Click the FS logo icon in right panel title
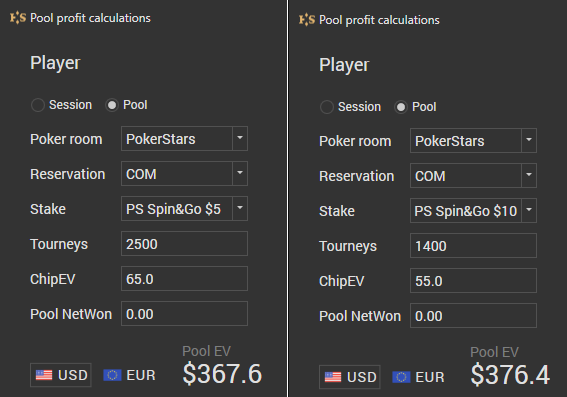 pyautogui.click(x=307, y=20)
